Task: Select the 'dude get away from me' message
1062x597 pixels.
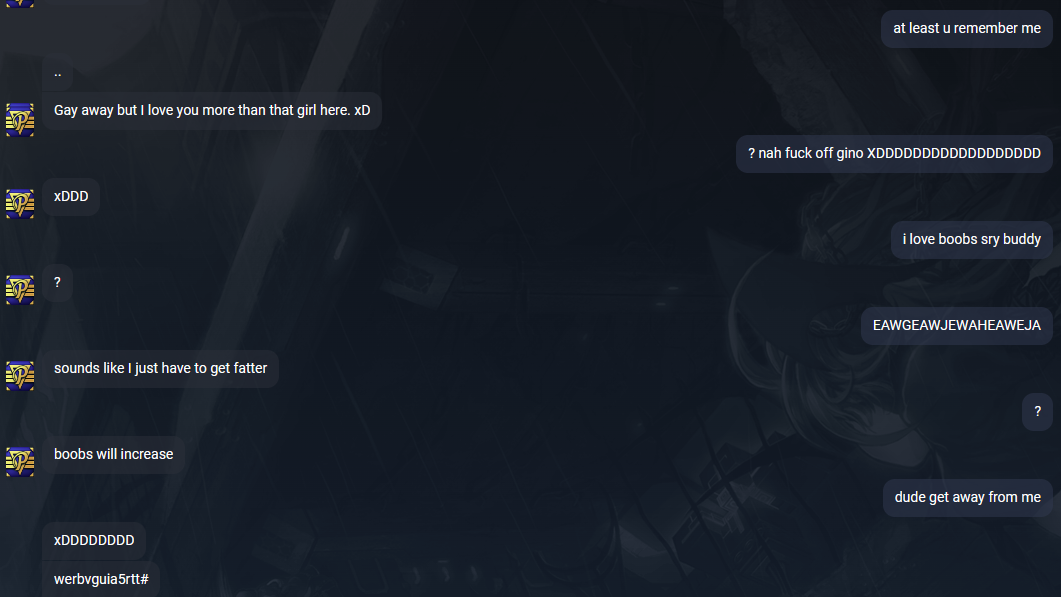Action: click(967, 497)
